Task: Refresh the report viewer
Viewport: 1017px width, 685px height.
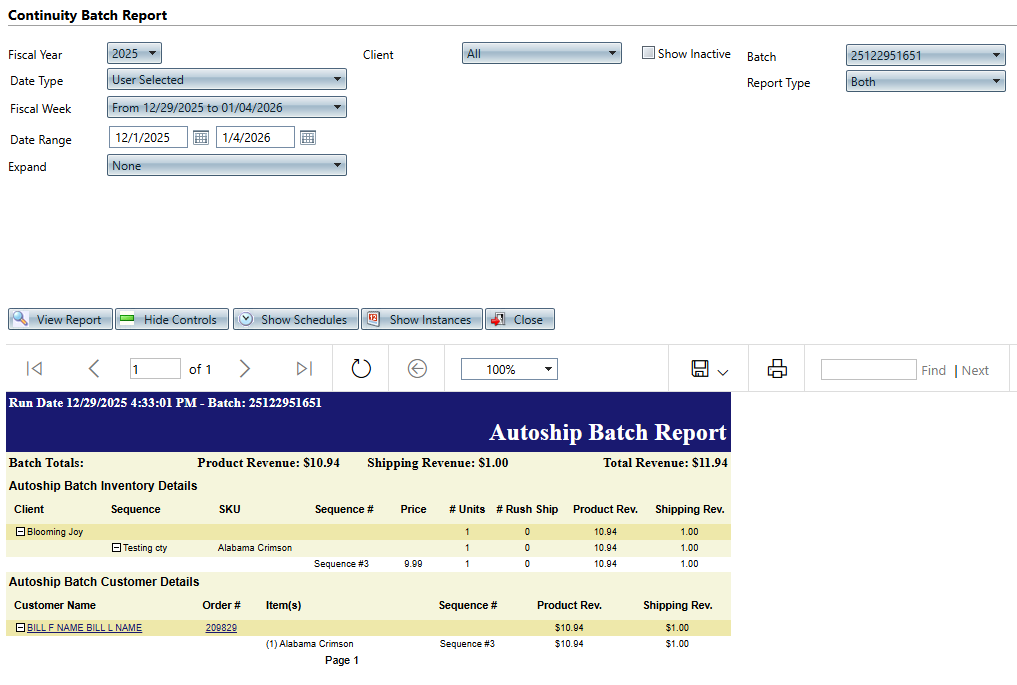Action: pyautogui.click(x=361, y=369)
